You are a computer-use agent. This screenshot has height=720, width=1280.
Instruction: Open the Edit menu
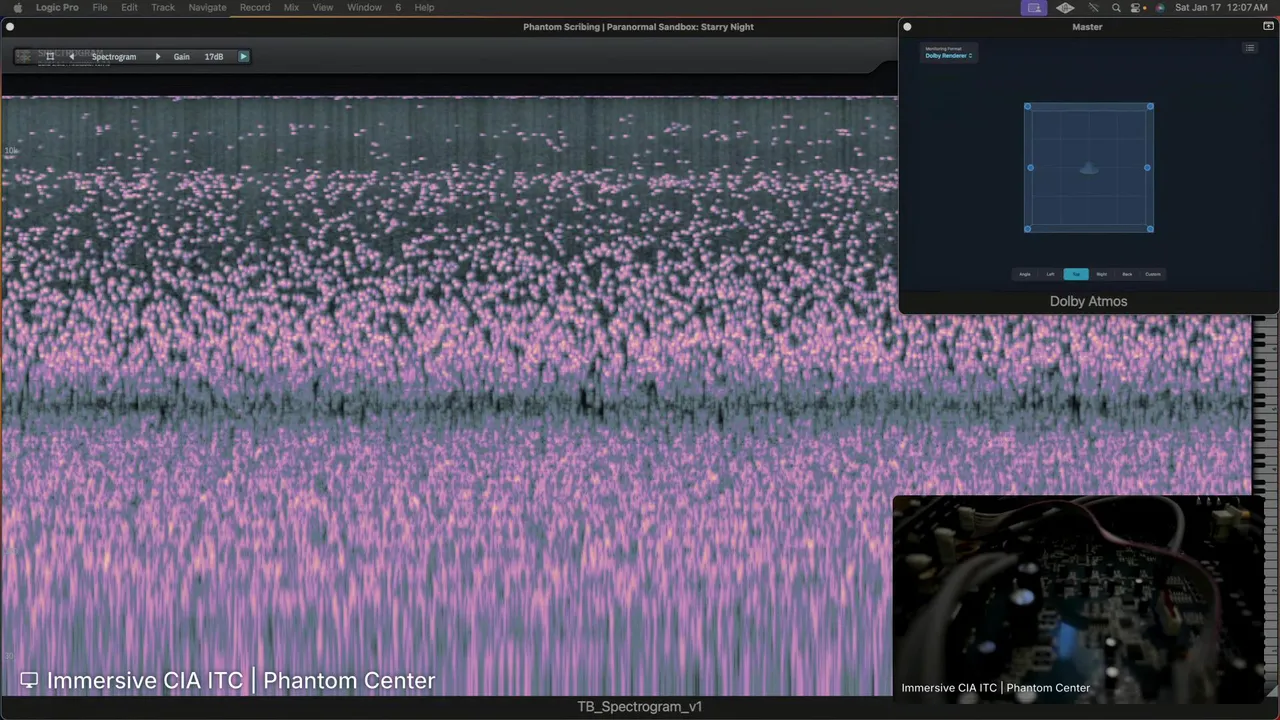(x=129, y=7)
